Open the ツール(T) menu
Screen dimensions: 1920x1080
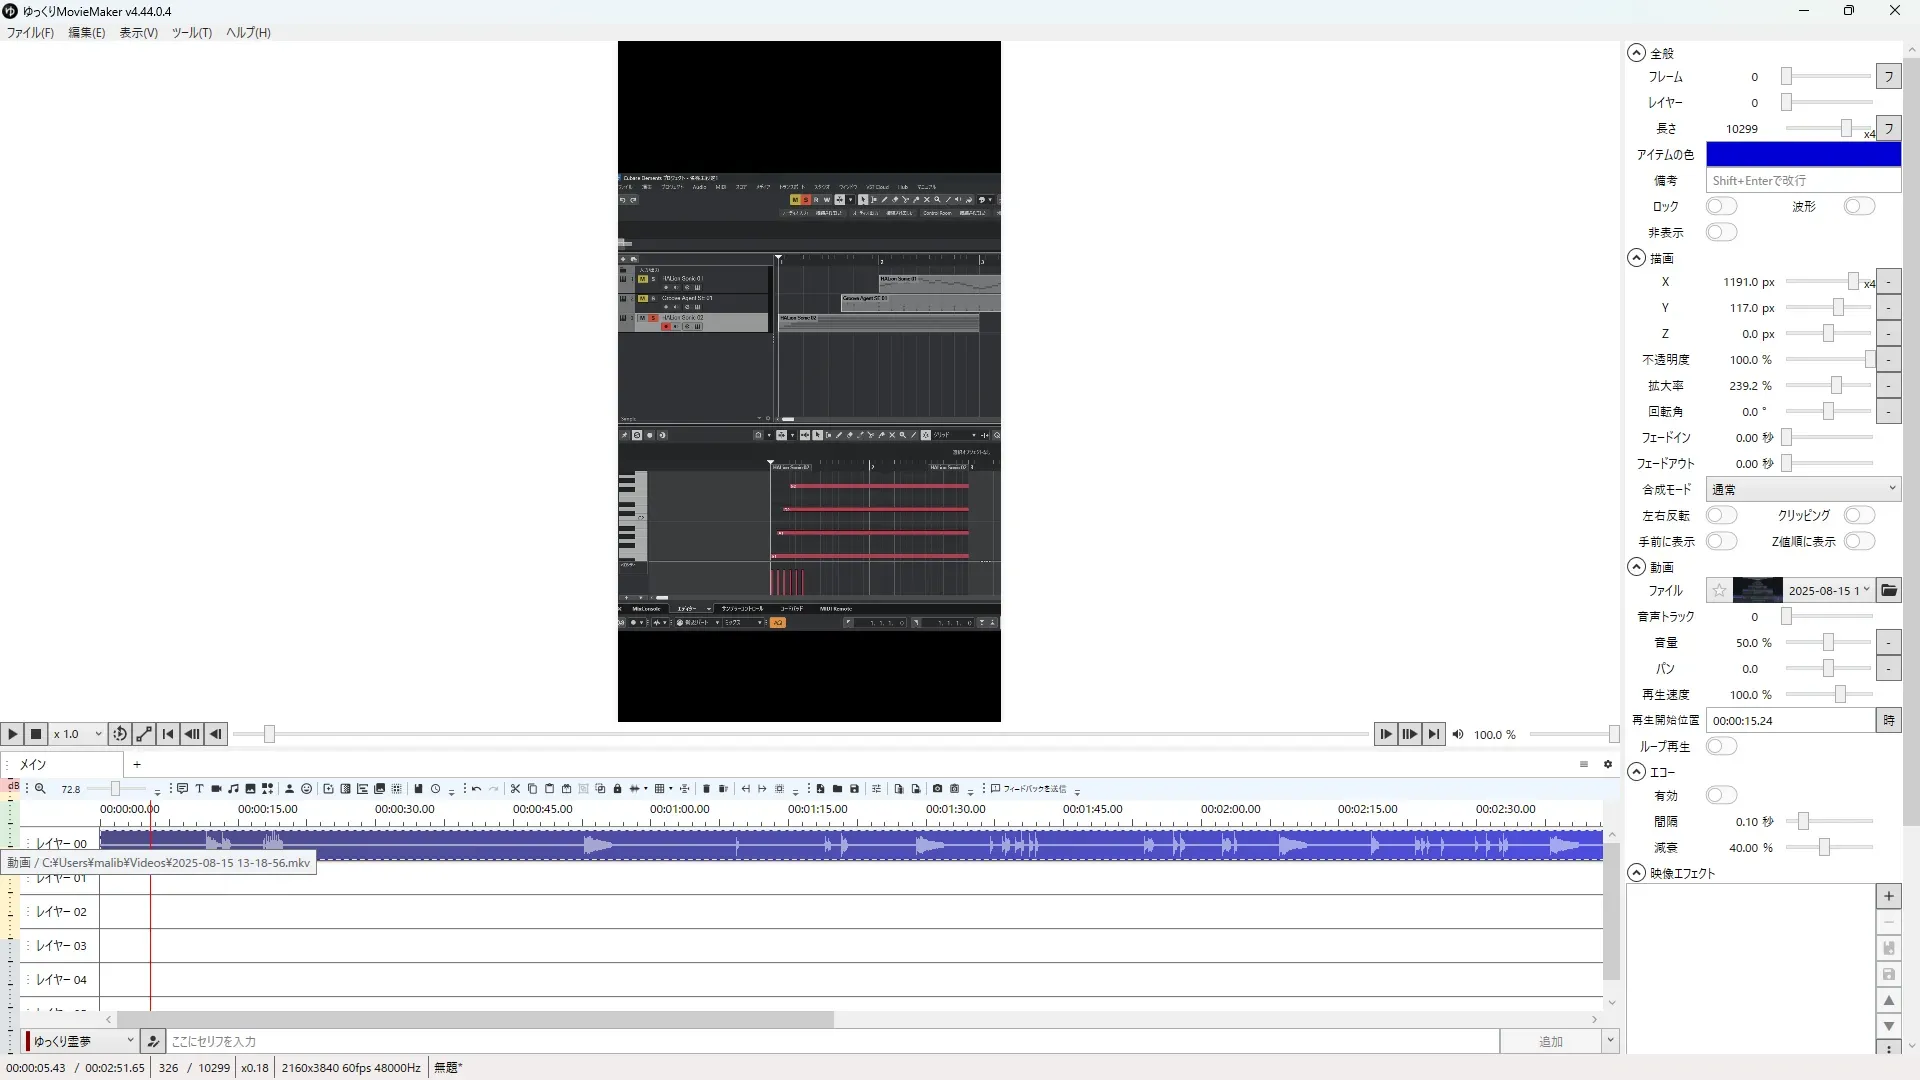pos(191,33)
